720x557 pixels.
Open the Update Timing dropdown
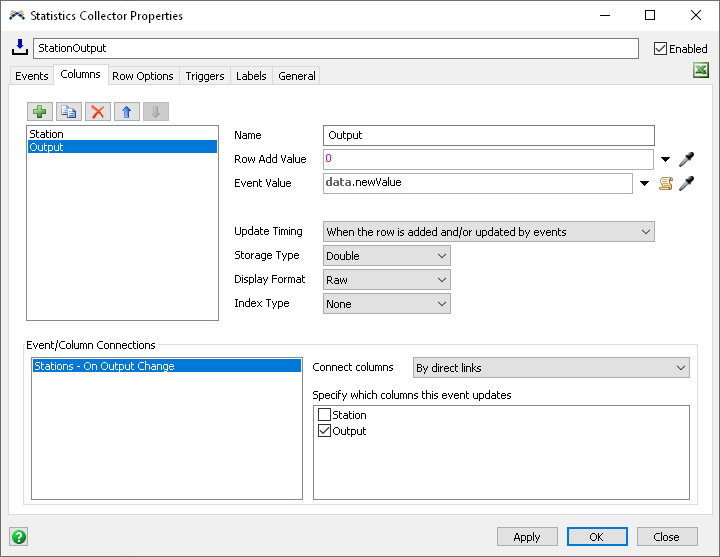click(489, 232)
